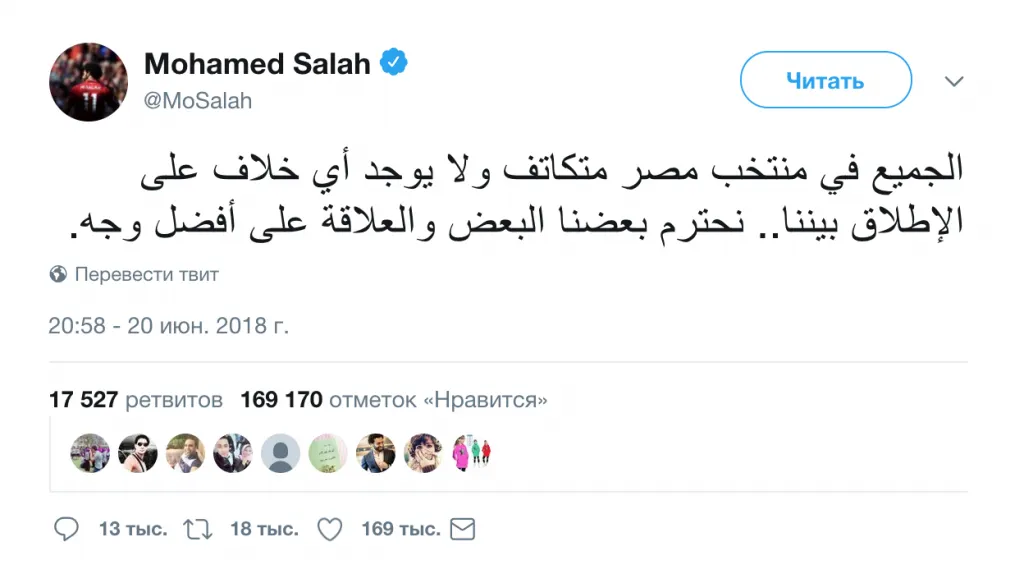Click the 13 тыс. reply count
Screen dimensions: 1024x583
pos(132,528)
